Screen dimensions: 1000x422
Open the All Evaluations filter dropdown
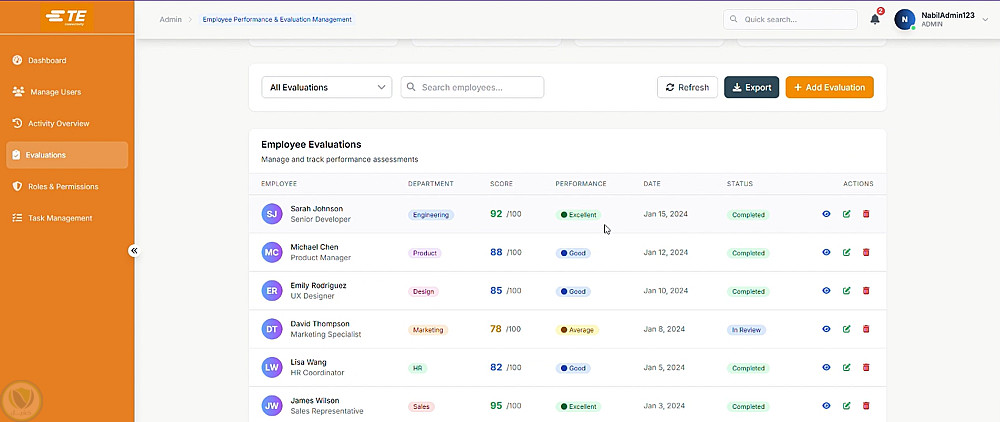(x=326, y=88)
